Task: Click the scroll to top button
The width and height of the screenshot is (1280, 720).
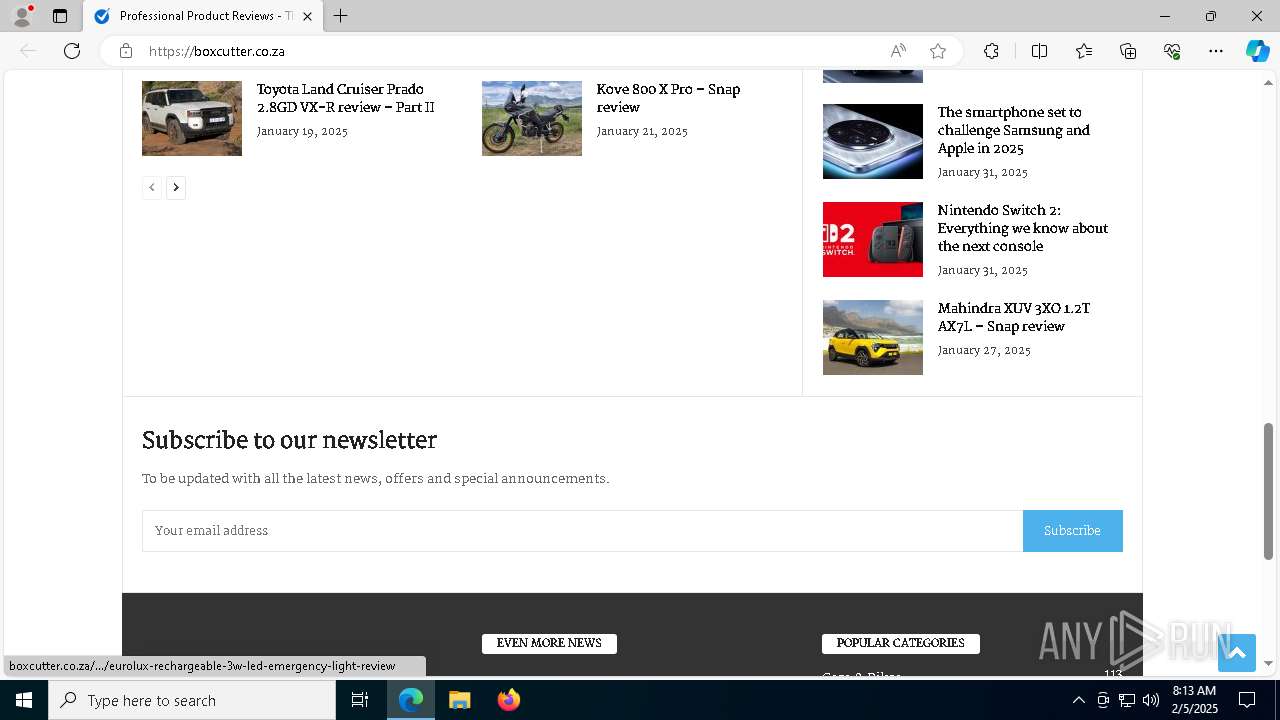Action: point(1236,653)
